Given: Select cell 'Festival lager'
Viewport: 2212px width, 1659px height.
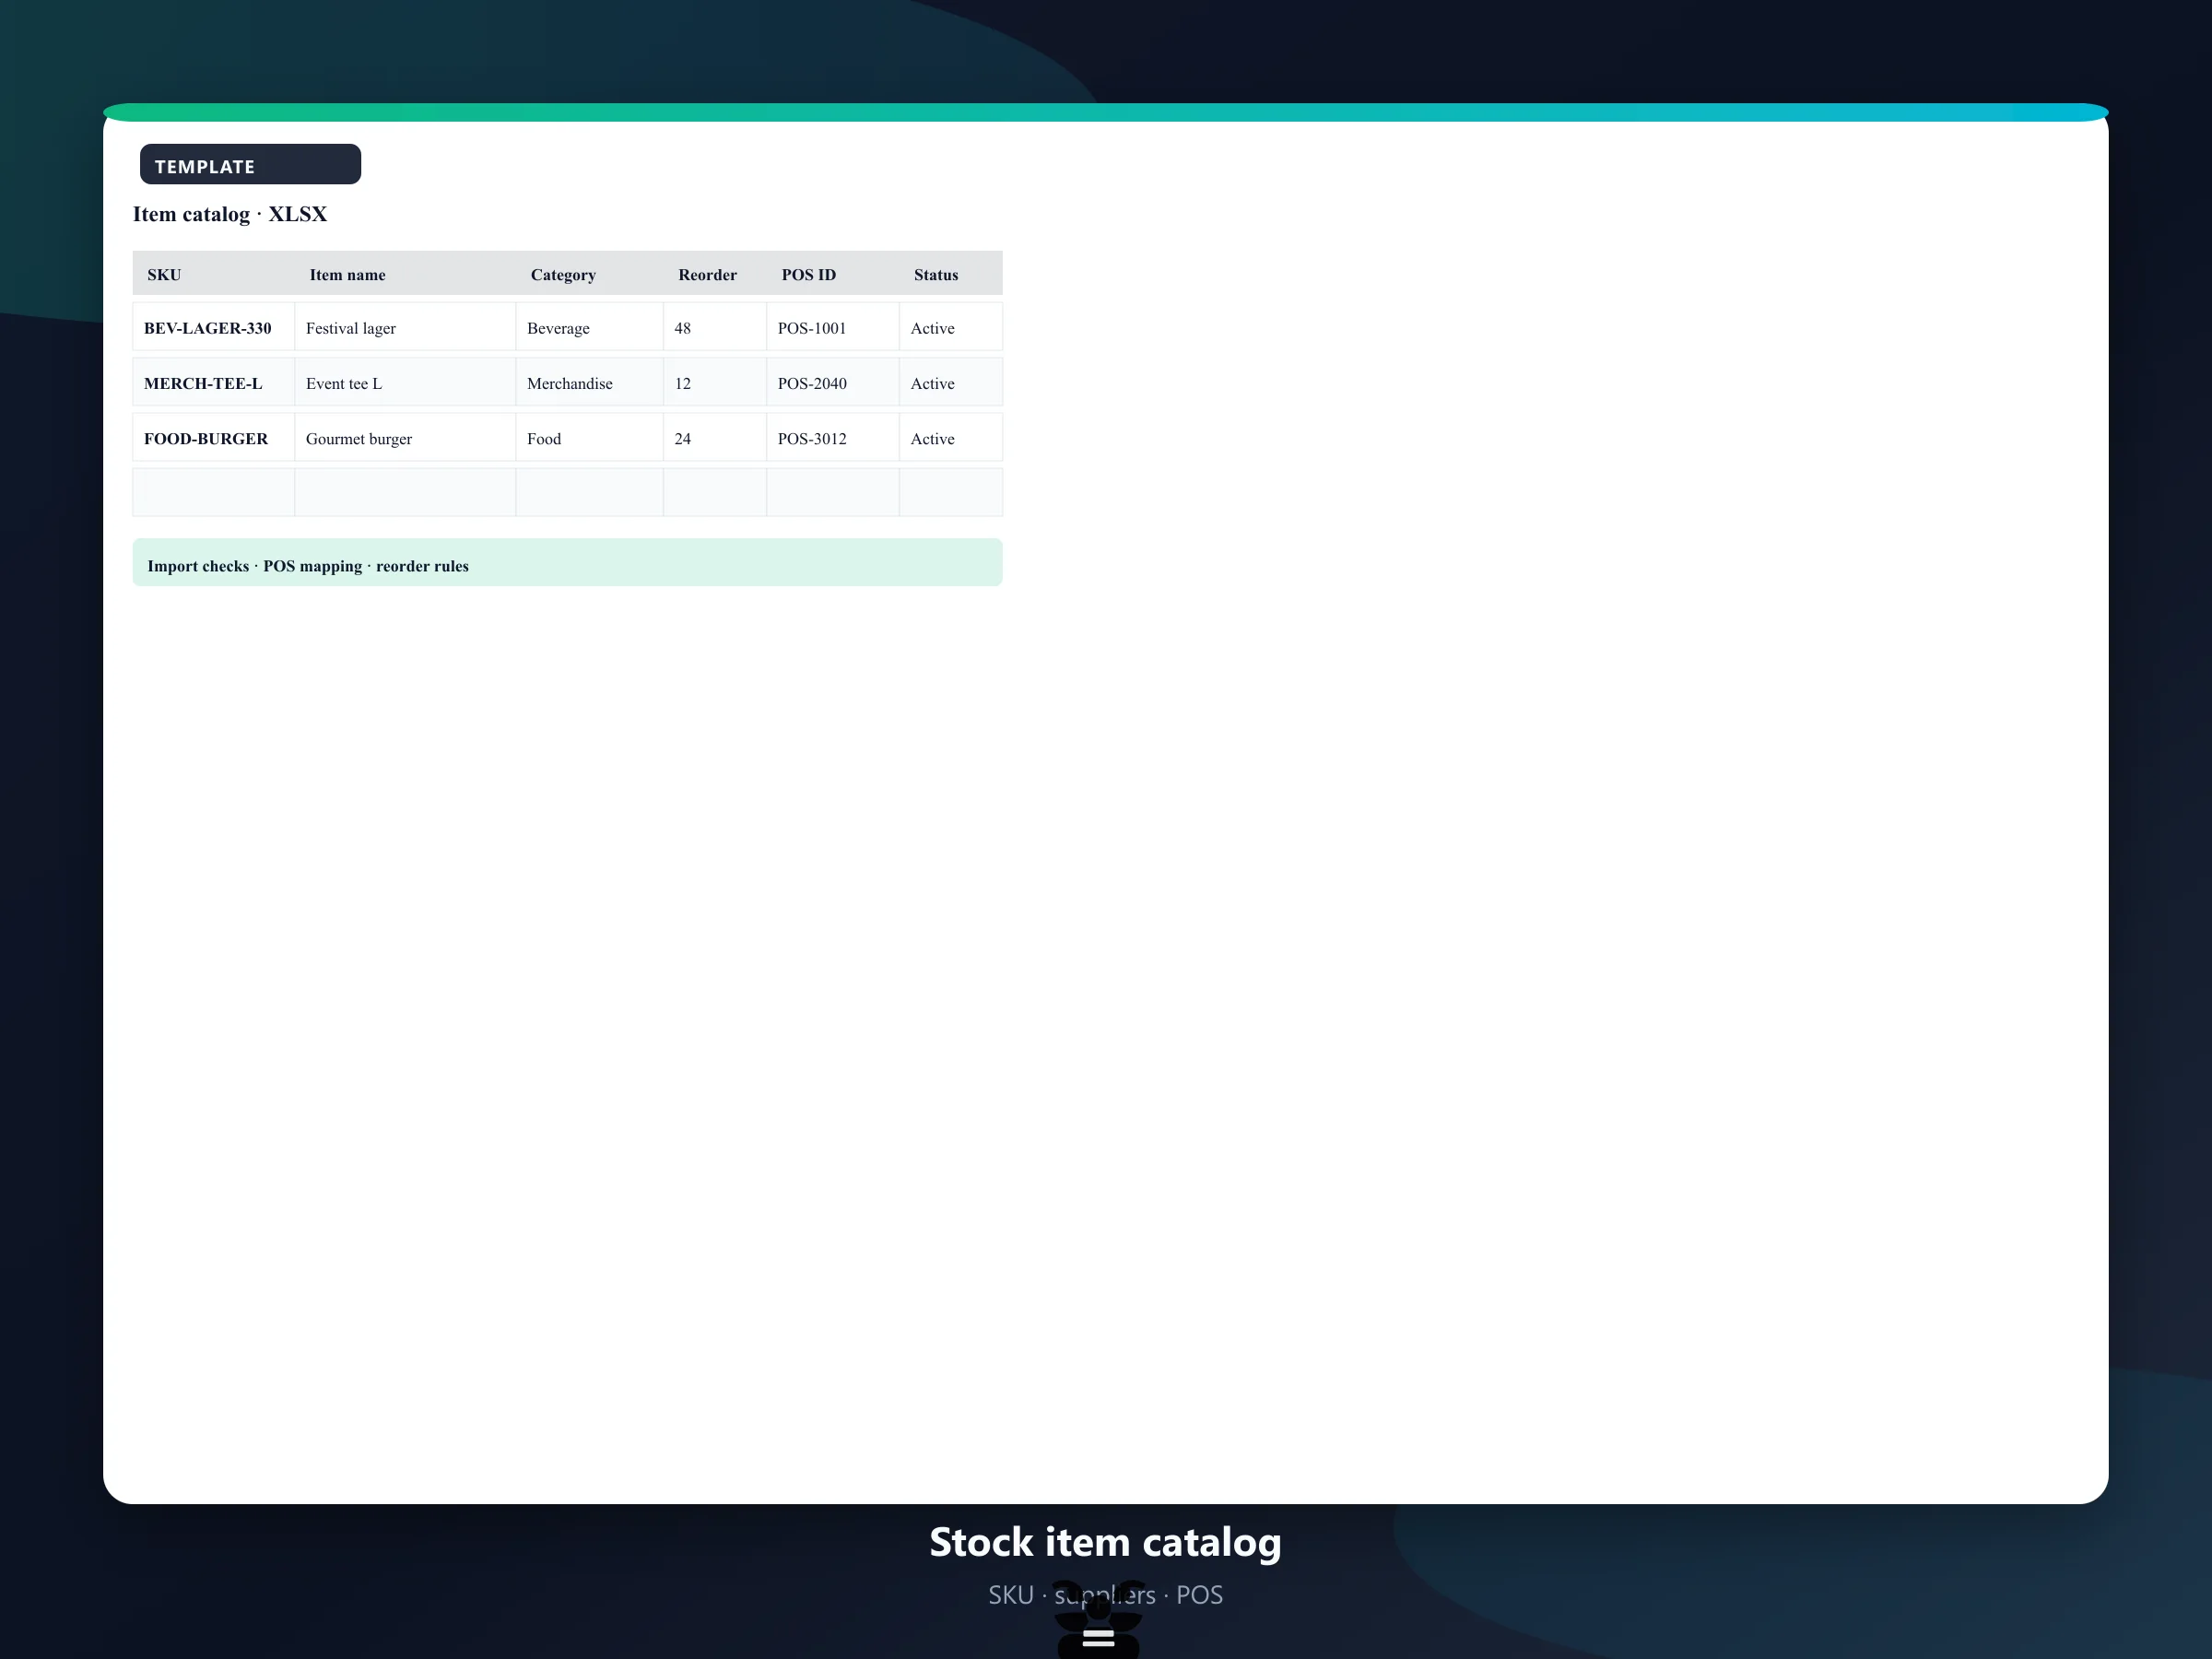Looking at the screenshot, I should pyautogui.click(x=405, y=327).
